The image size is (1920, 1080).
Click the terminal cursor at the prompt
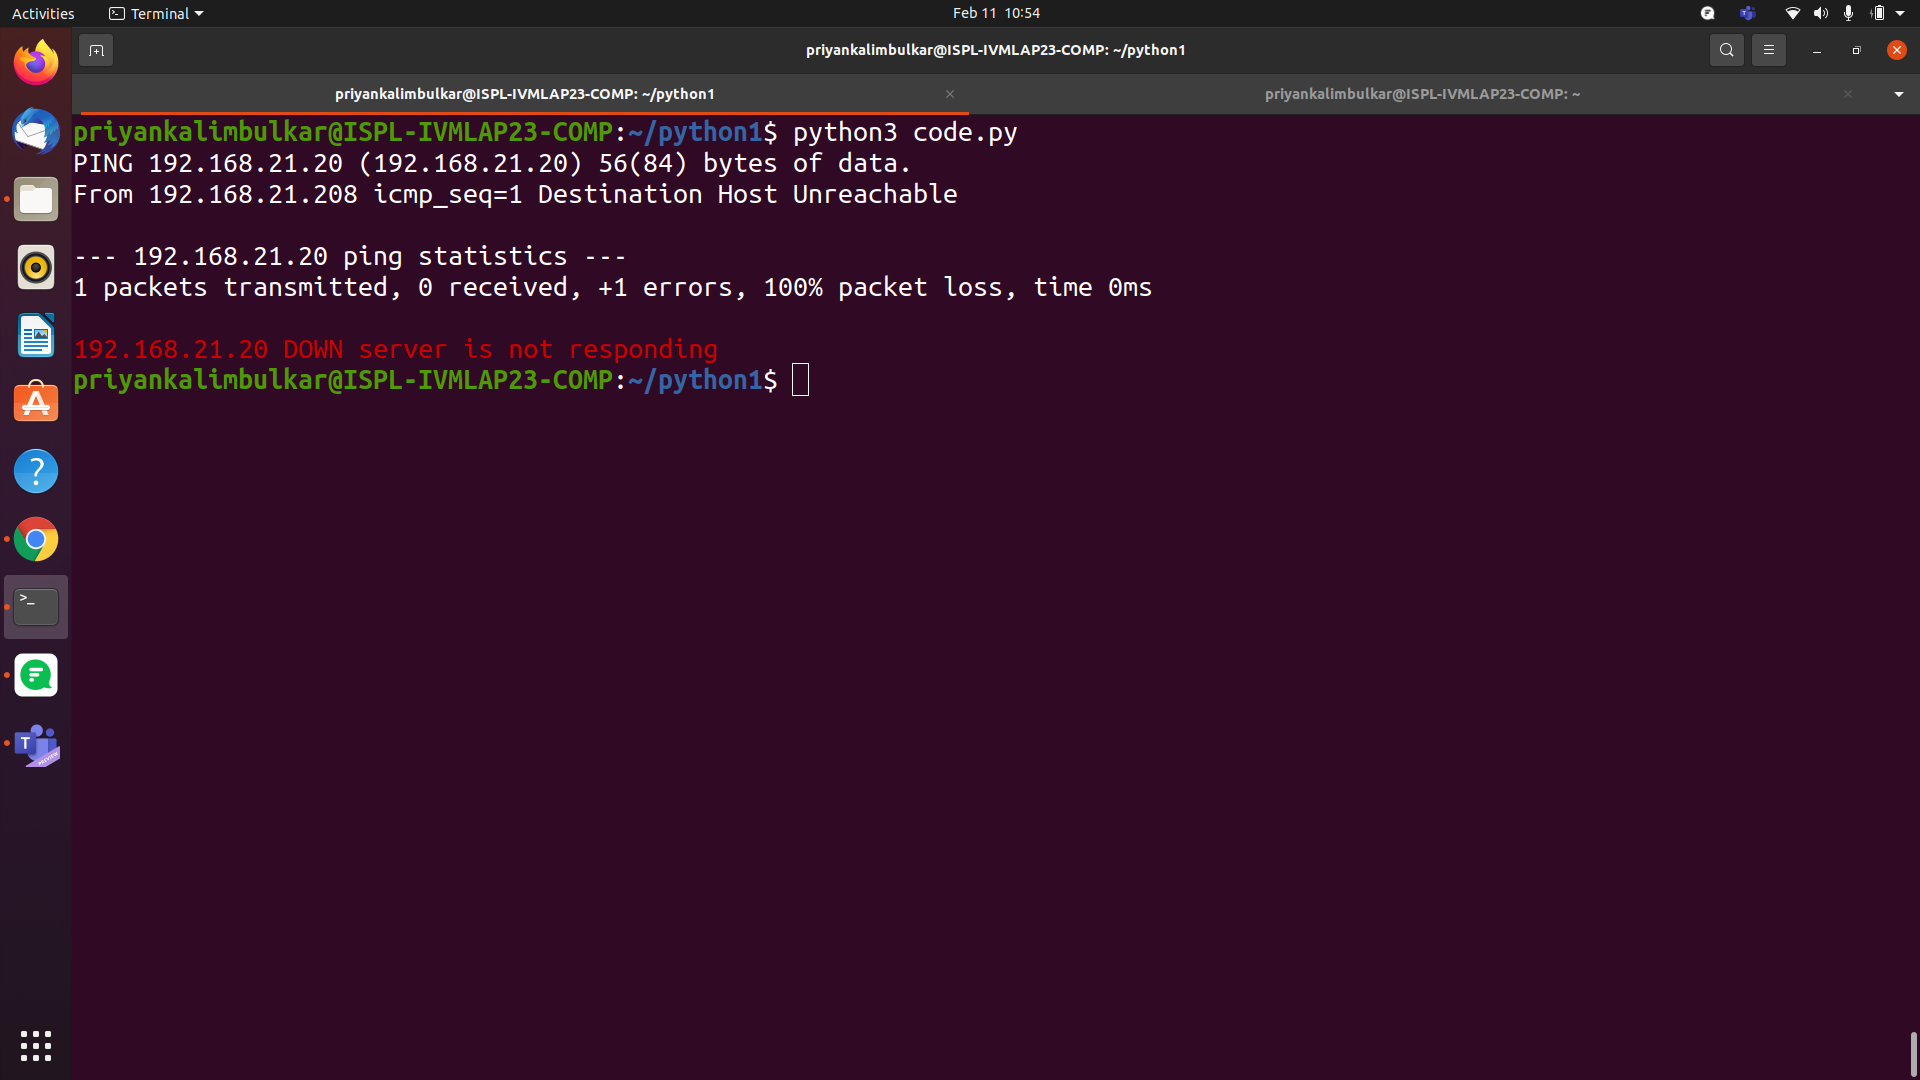coord(800,380)
